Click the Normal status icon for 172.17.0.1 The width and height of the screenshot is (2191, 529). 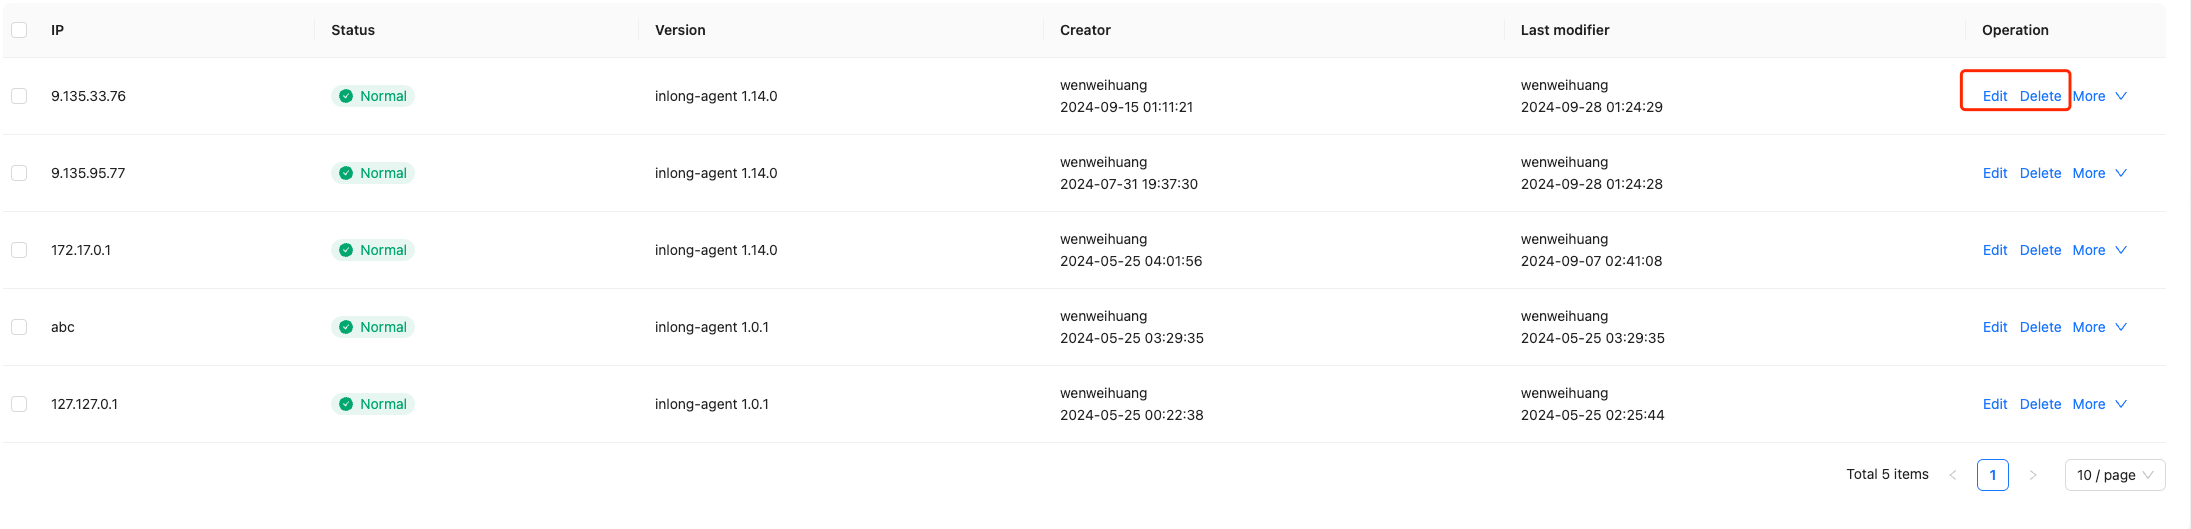pos(346,250)
